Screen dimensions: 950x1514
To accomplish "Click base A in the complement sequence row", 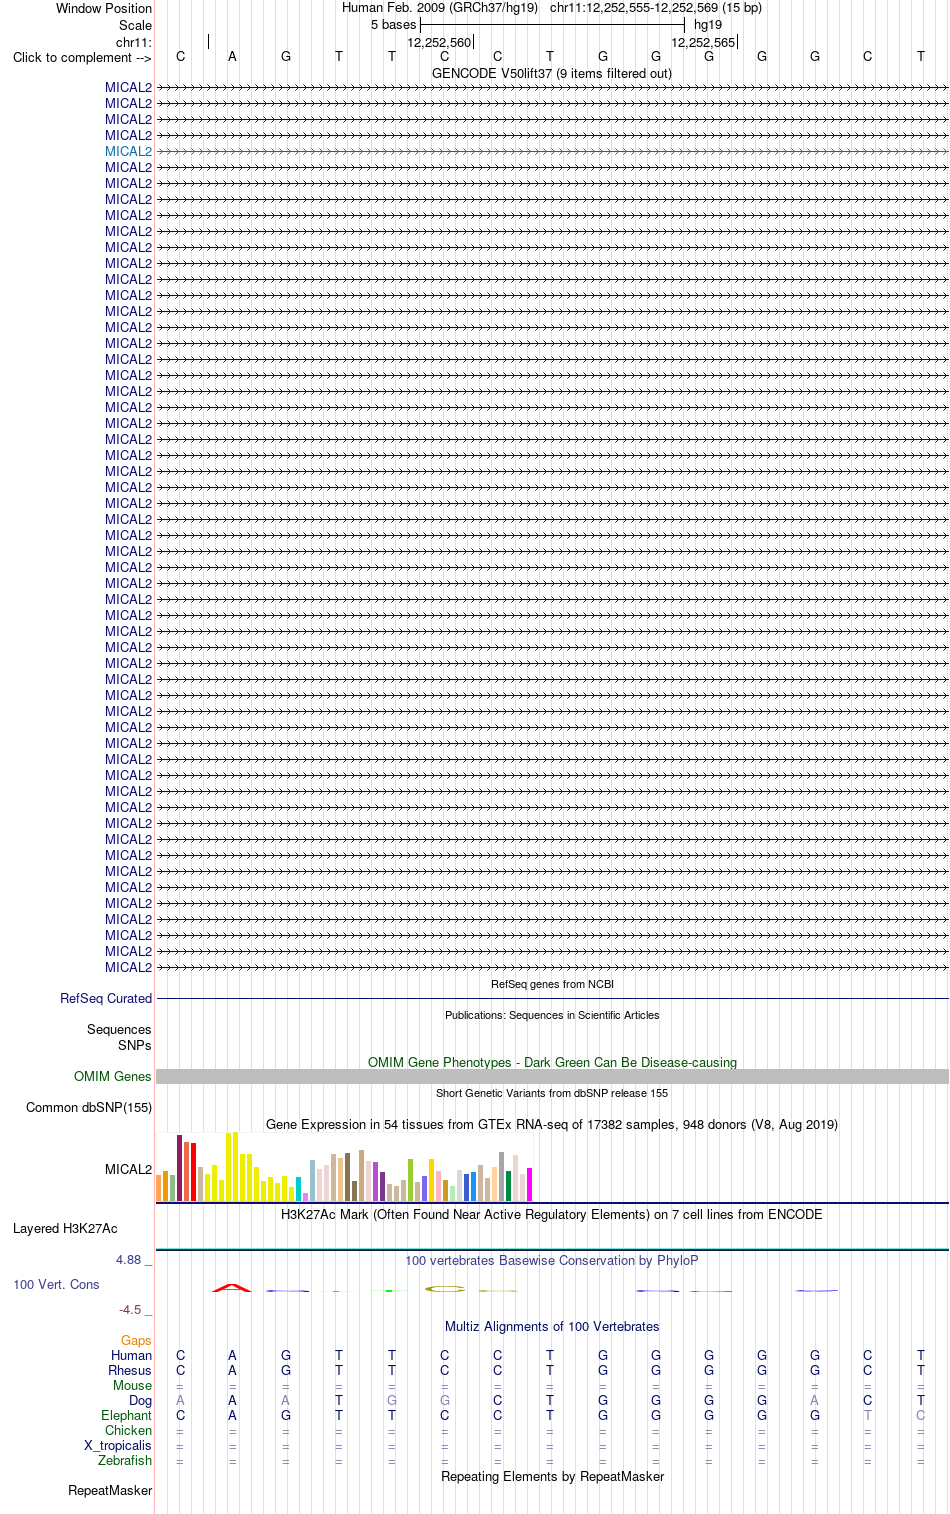I will coord(232,56).
